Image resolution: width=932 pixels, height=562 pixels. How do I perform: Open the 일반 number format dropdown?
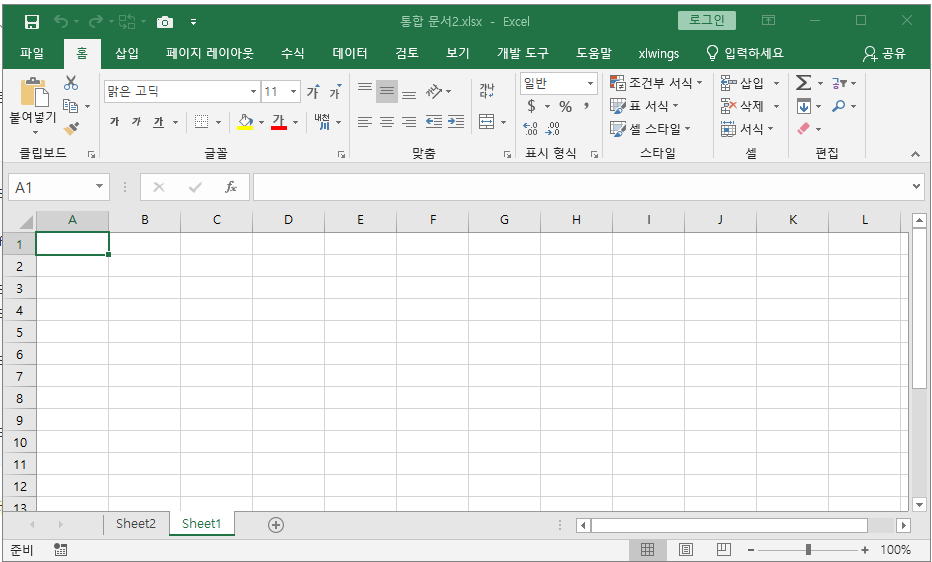pos(590,83)
